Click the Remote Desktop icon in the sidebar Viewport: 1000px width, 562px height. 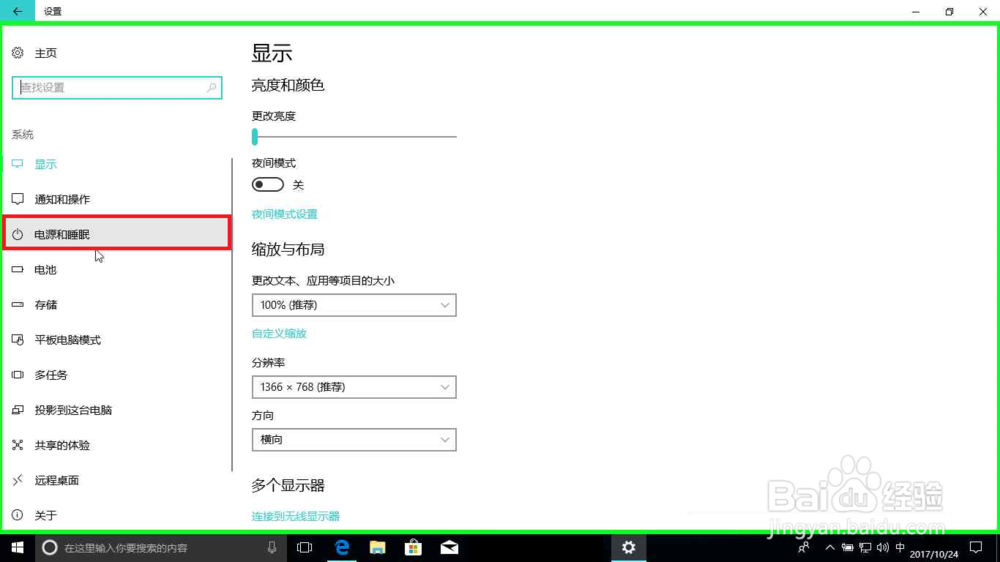coord(18,480)
